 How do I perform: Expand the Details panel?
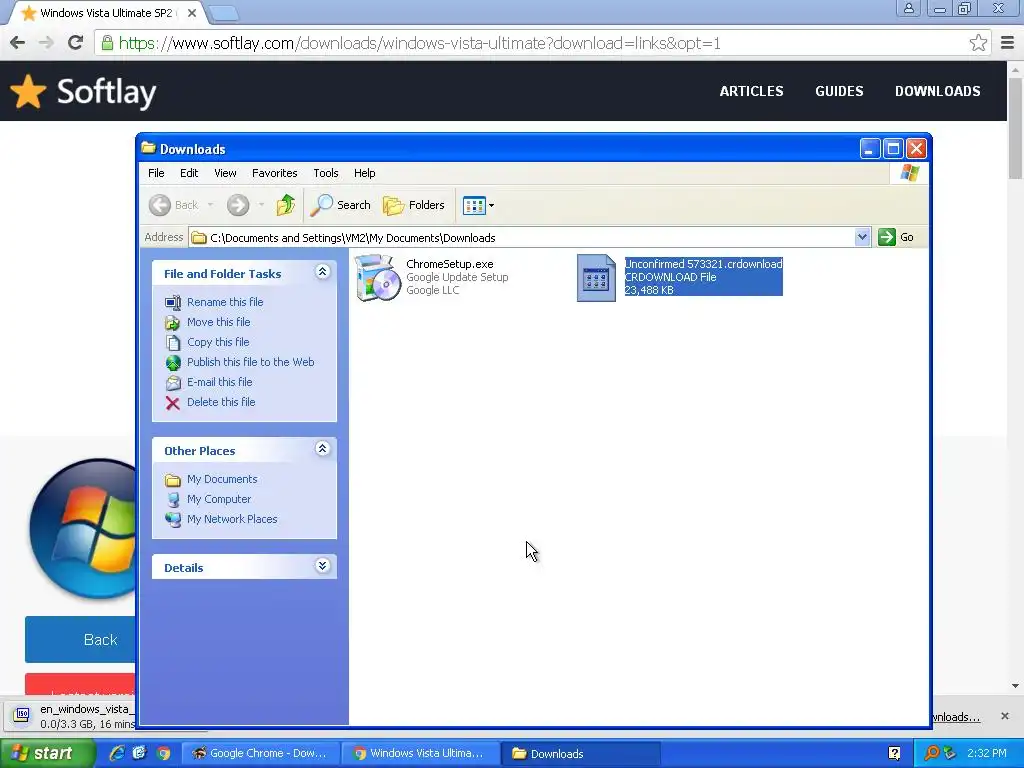(x=322, y=566)
